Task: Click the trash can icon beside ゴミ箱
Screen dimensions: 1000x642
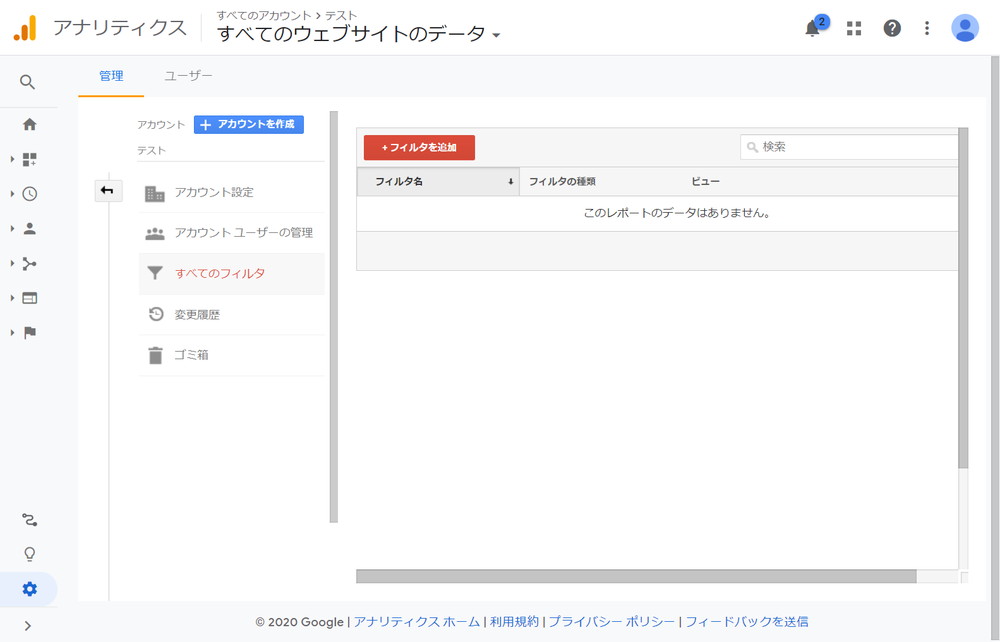Action: [x=155, y=355]
